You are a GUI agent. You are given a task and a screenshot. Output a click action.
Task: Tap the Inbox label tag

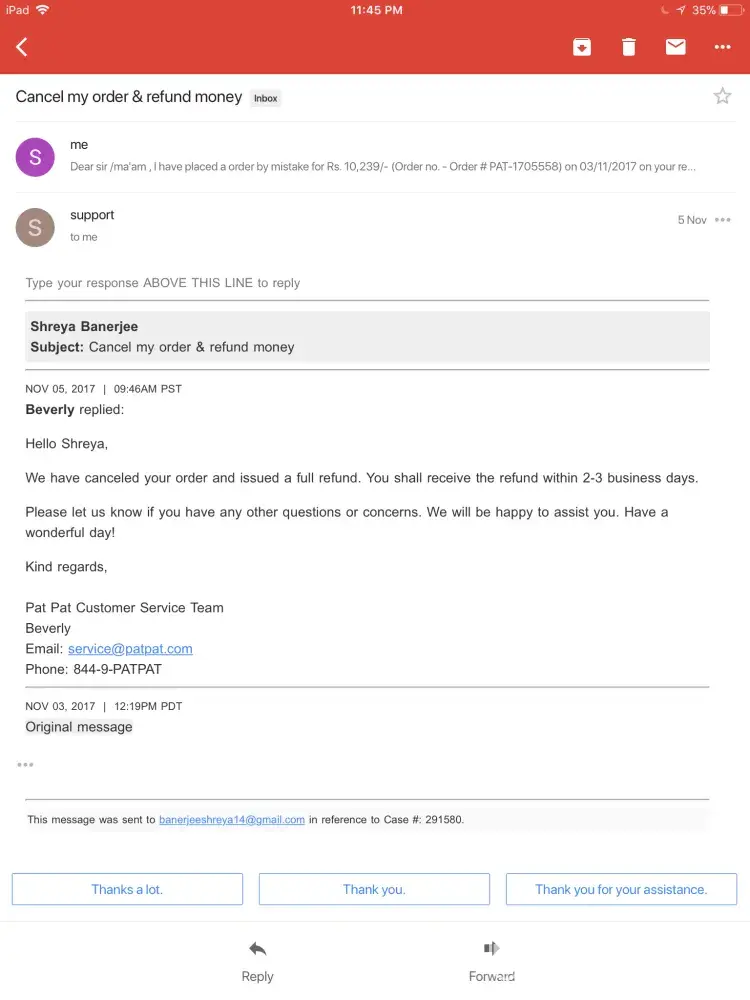[266, 99]
